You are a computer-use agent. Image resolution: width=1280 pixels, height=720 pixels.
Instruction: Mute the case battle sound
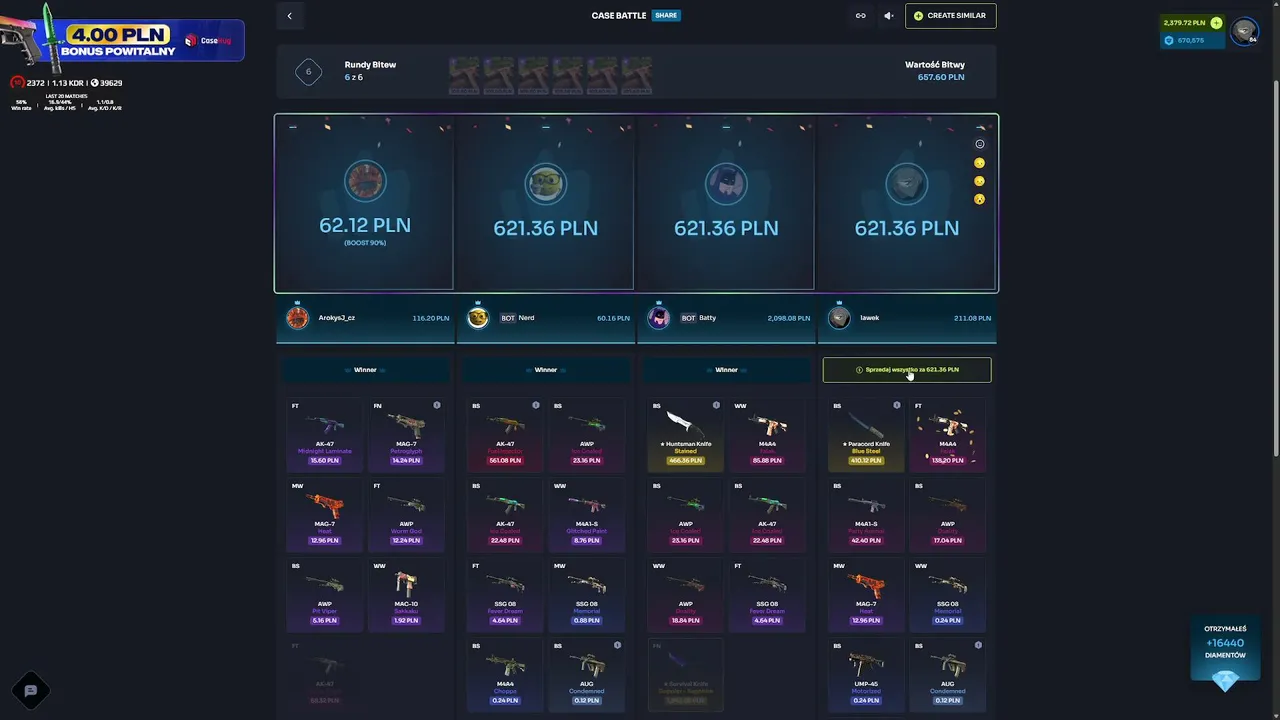pyautogui.click(x=888, y=16)
